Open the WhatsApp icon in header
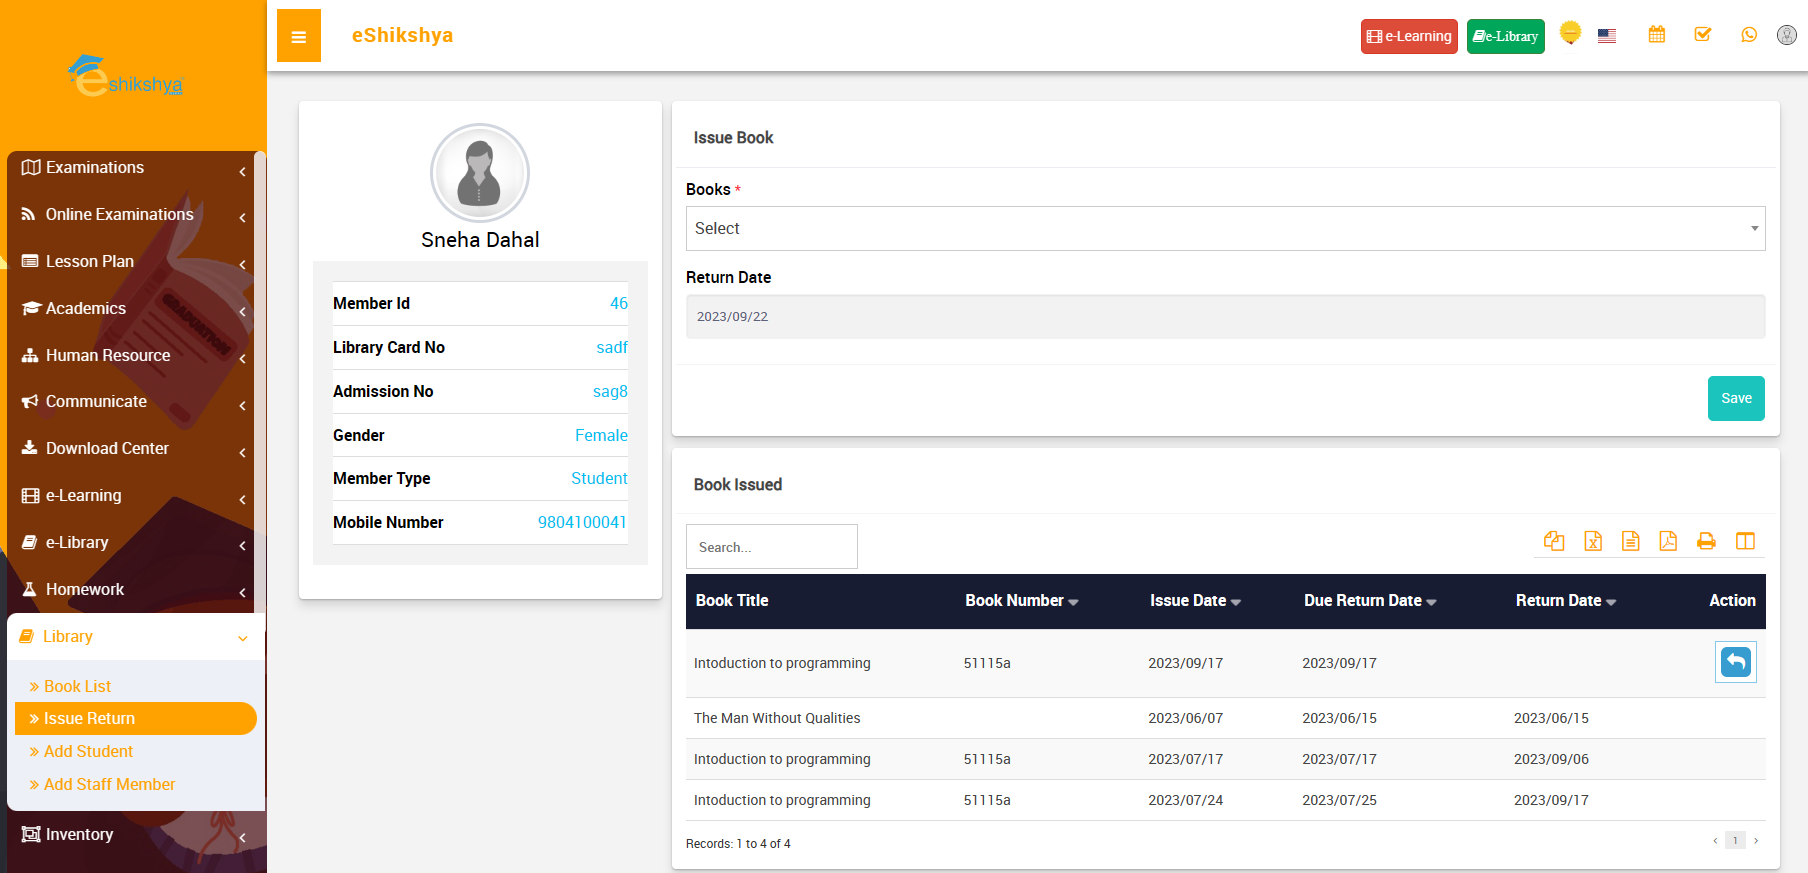This screenshot has width=1808, height=873. pos(1748,35)
